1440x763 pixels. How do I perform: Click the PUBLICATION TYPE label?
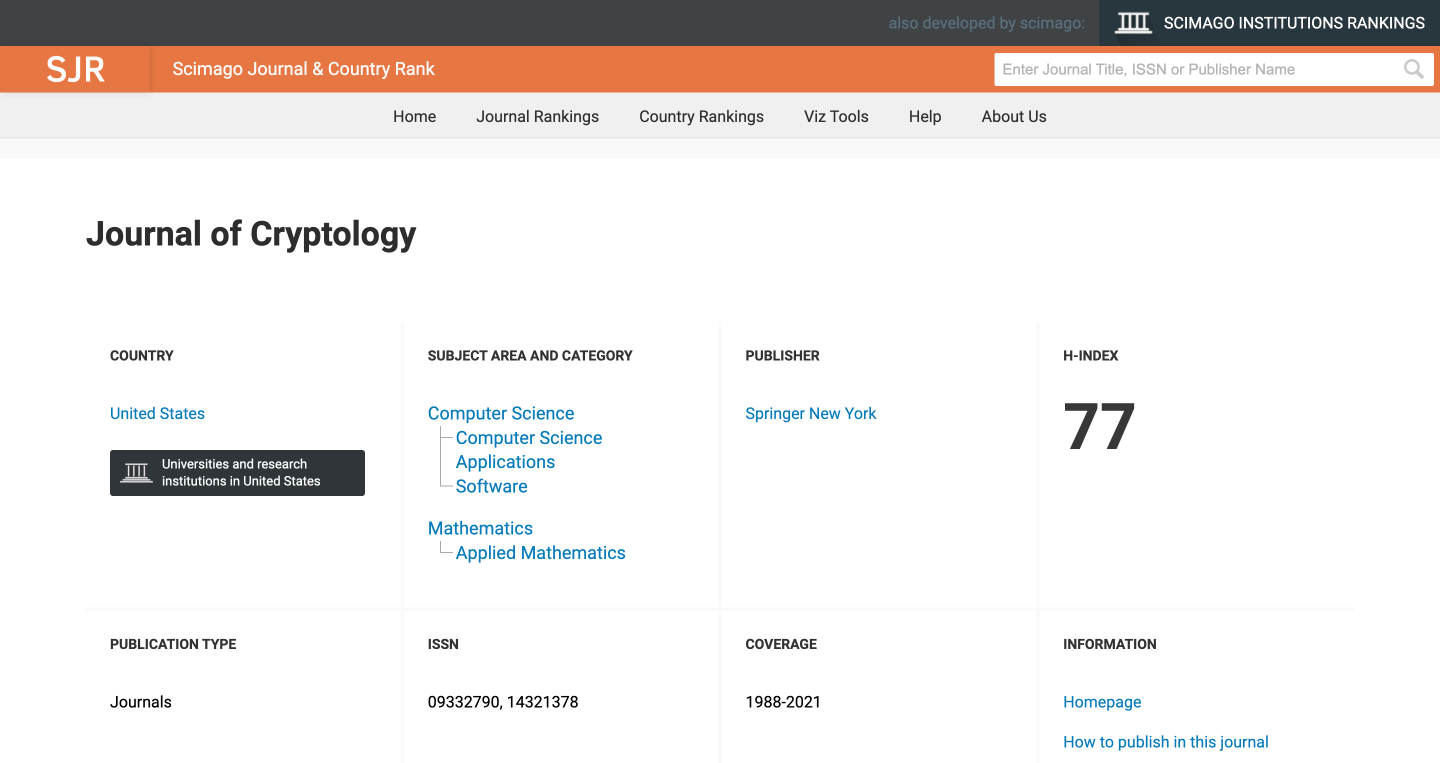[x=173, y=644]
